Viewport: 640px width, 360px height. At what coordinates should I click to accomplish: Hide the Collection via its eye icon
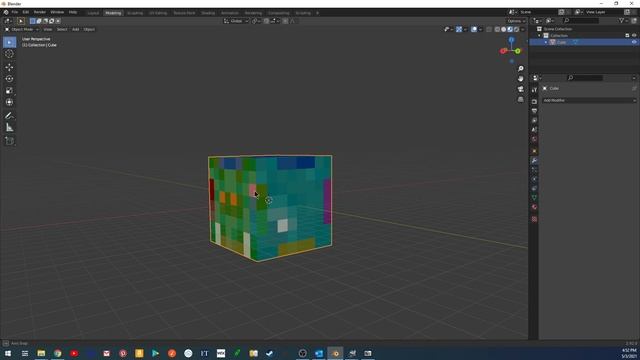click(634, 36)
